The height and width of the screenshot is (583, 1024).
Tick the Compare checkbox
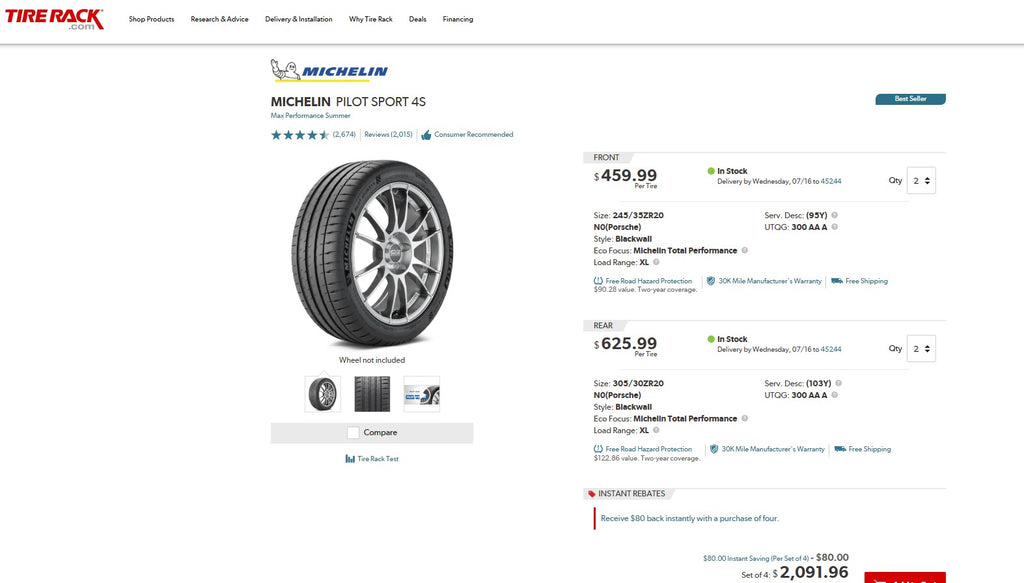tap(353, 432)
